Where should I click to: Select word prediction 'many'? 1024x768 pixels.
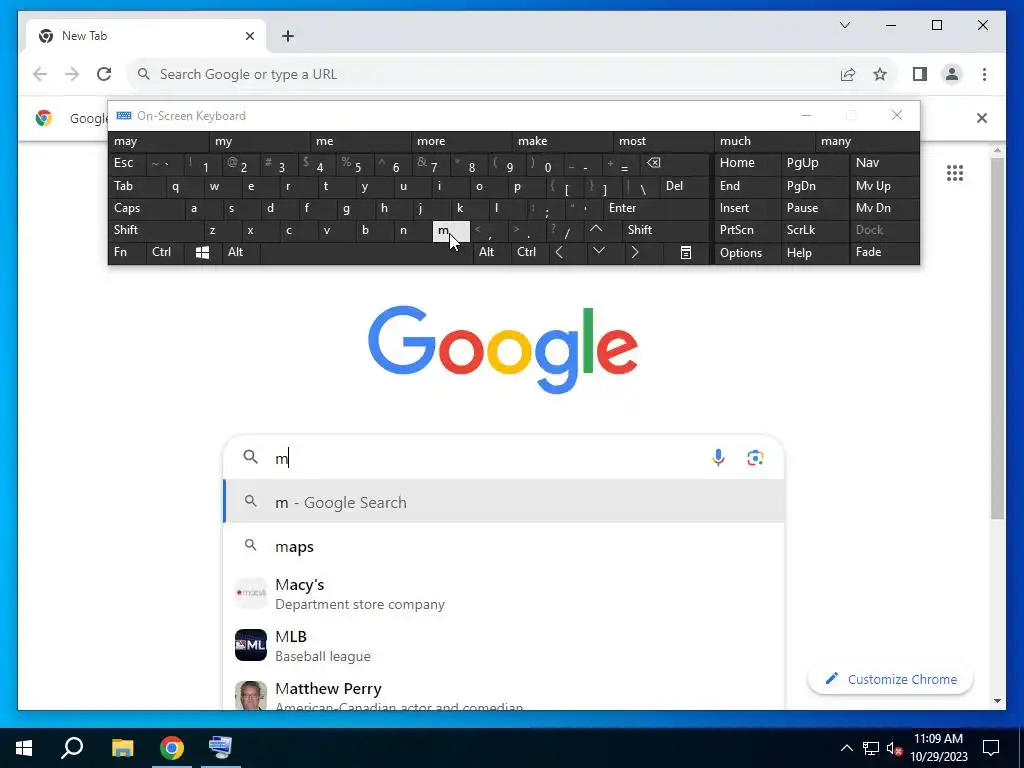867,142
